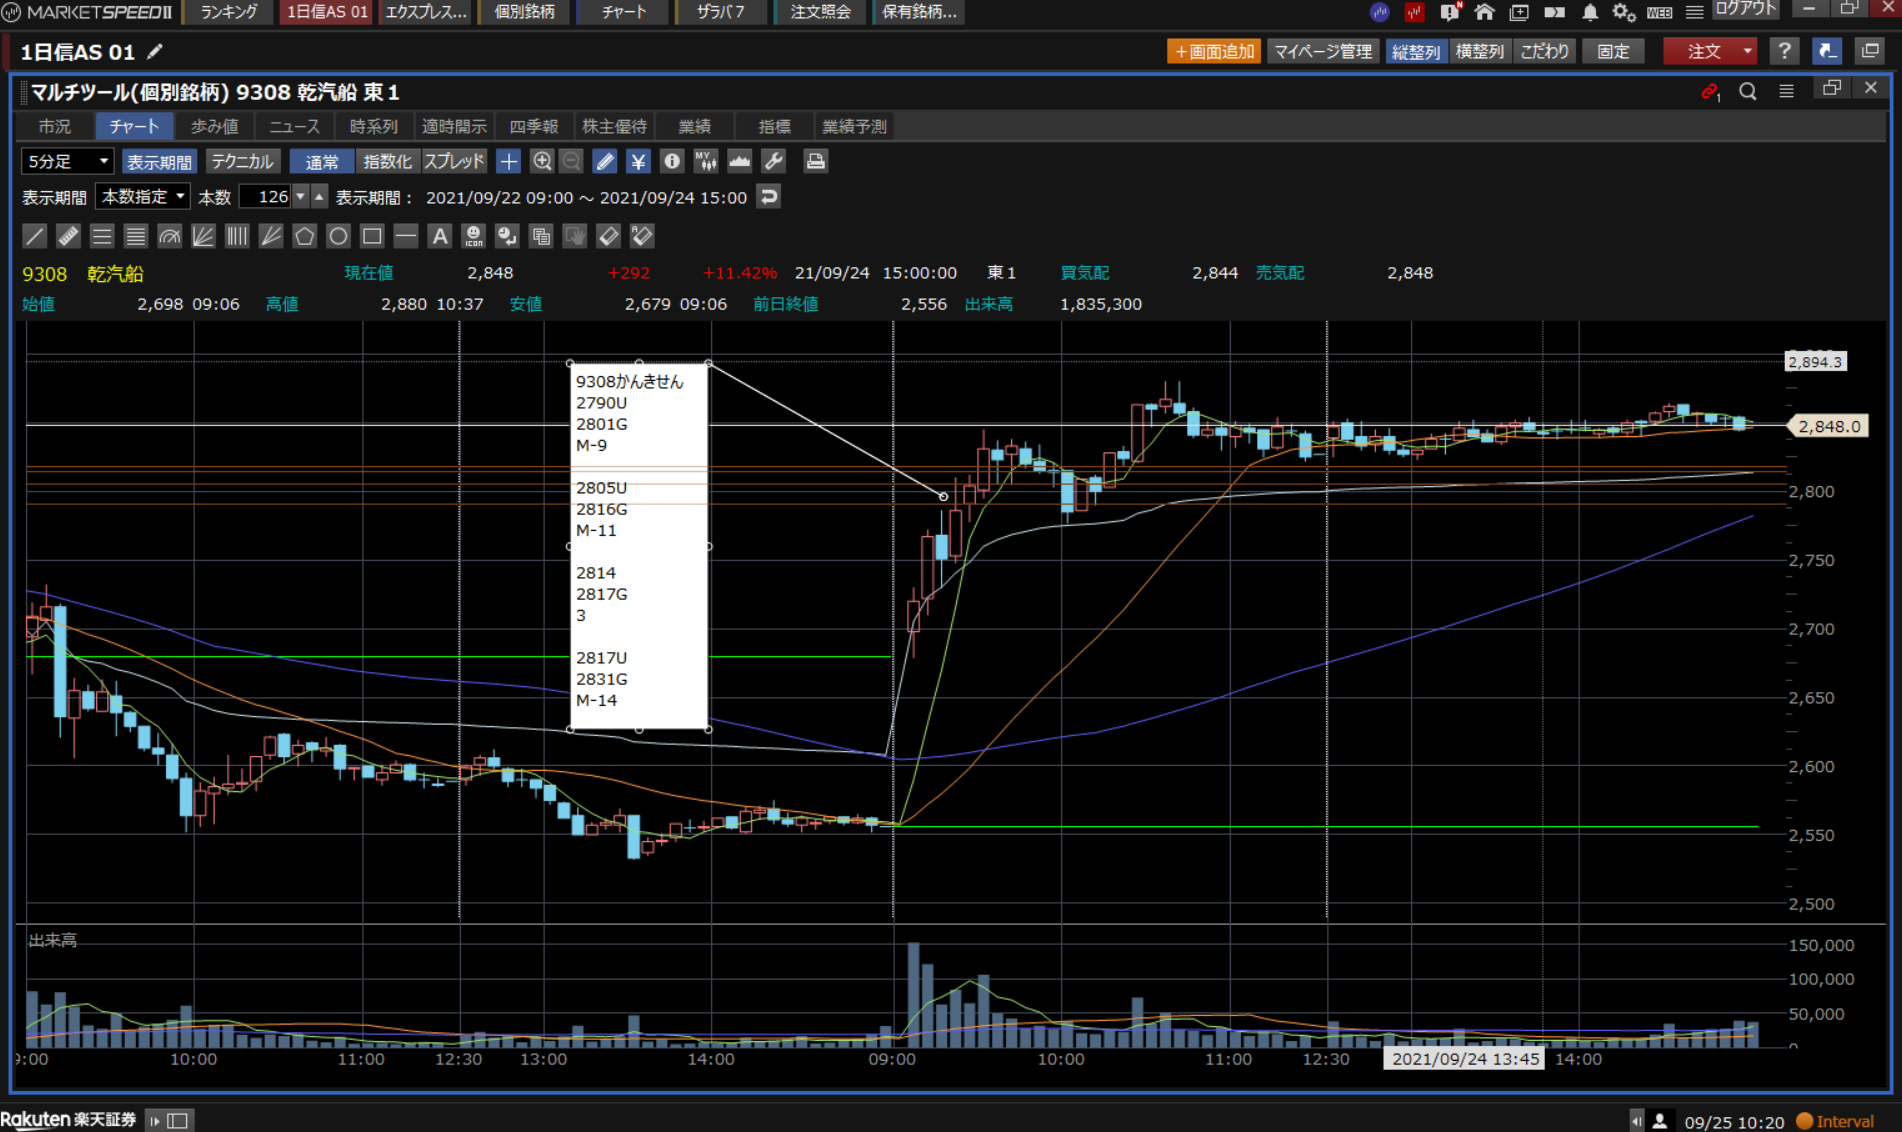The width and height of the screenshot is (1902, 1132).
Task: Open chart settings with the wrench icon
Action: (x=773, y=161)
